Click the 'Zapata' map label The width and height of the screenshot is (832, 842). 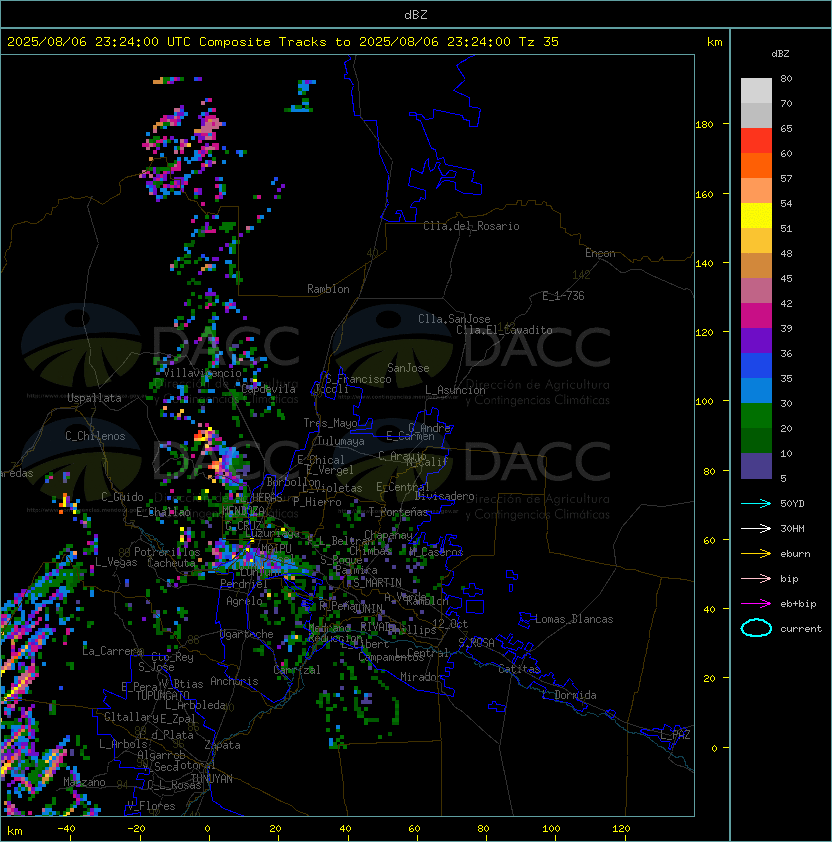(222, 745)
